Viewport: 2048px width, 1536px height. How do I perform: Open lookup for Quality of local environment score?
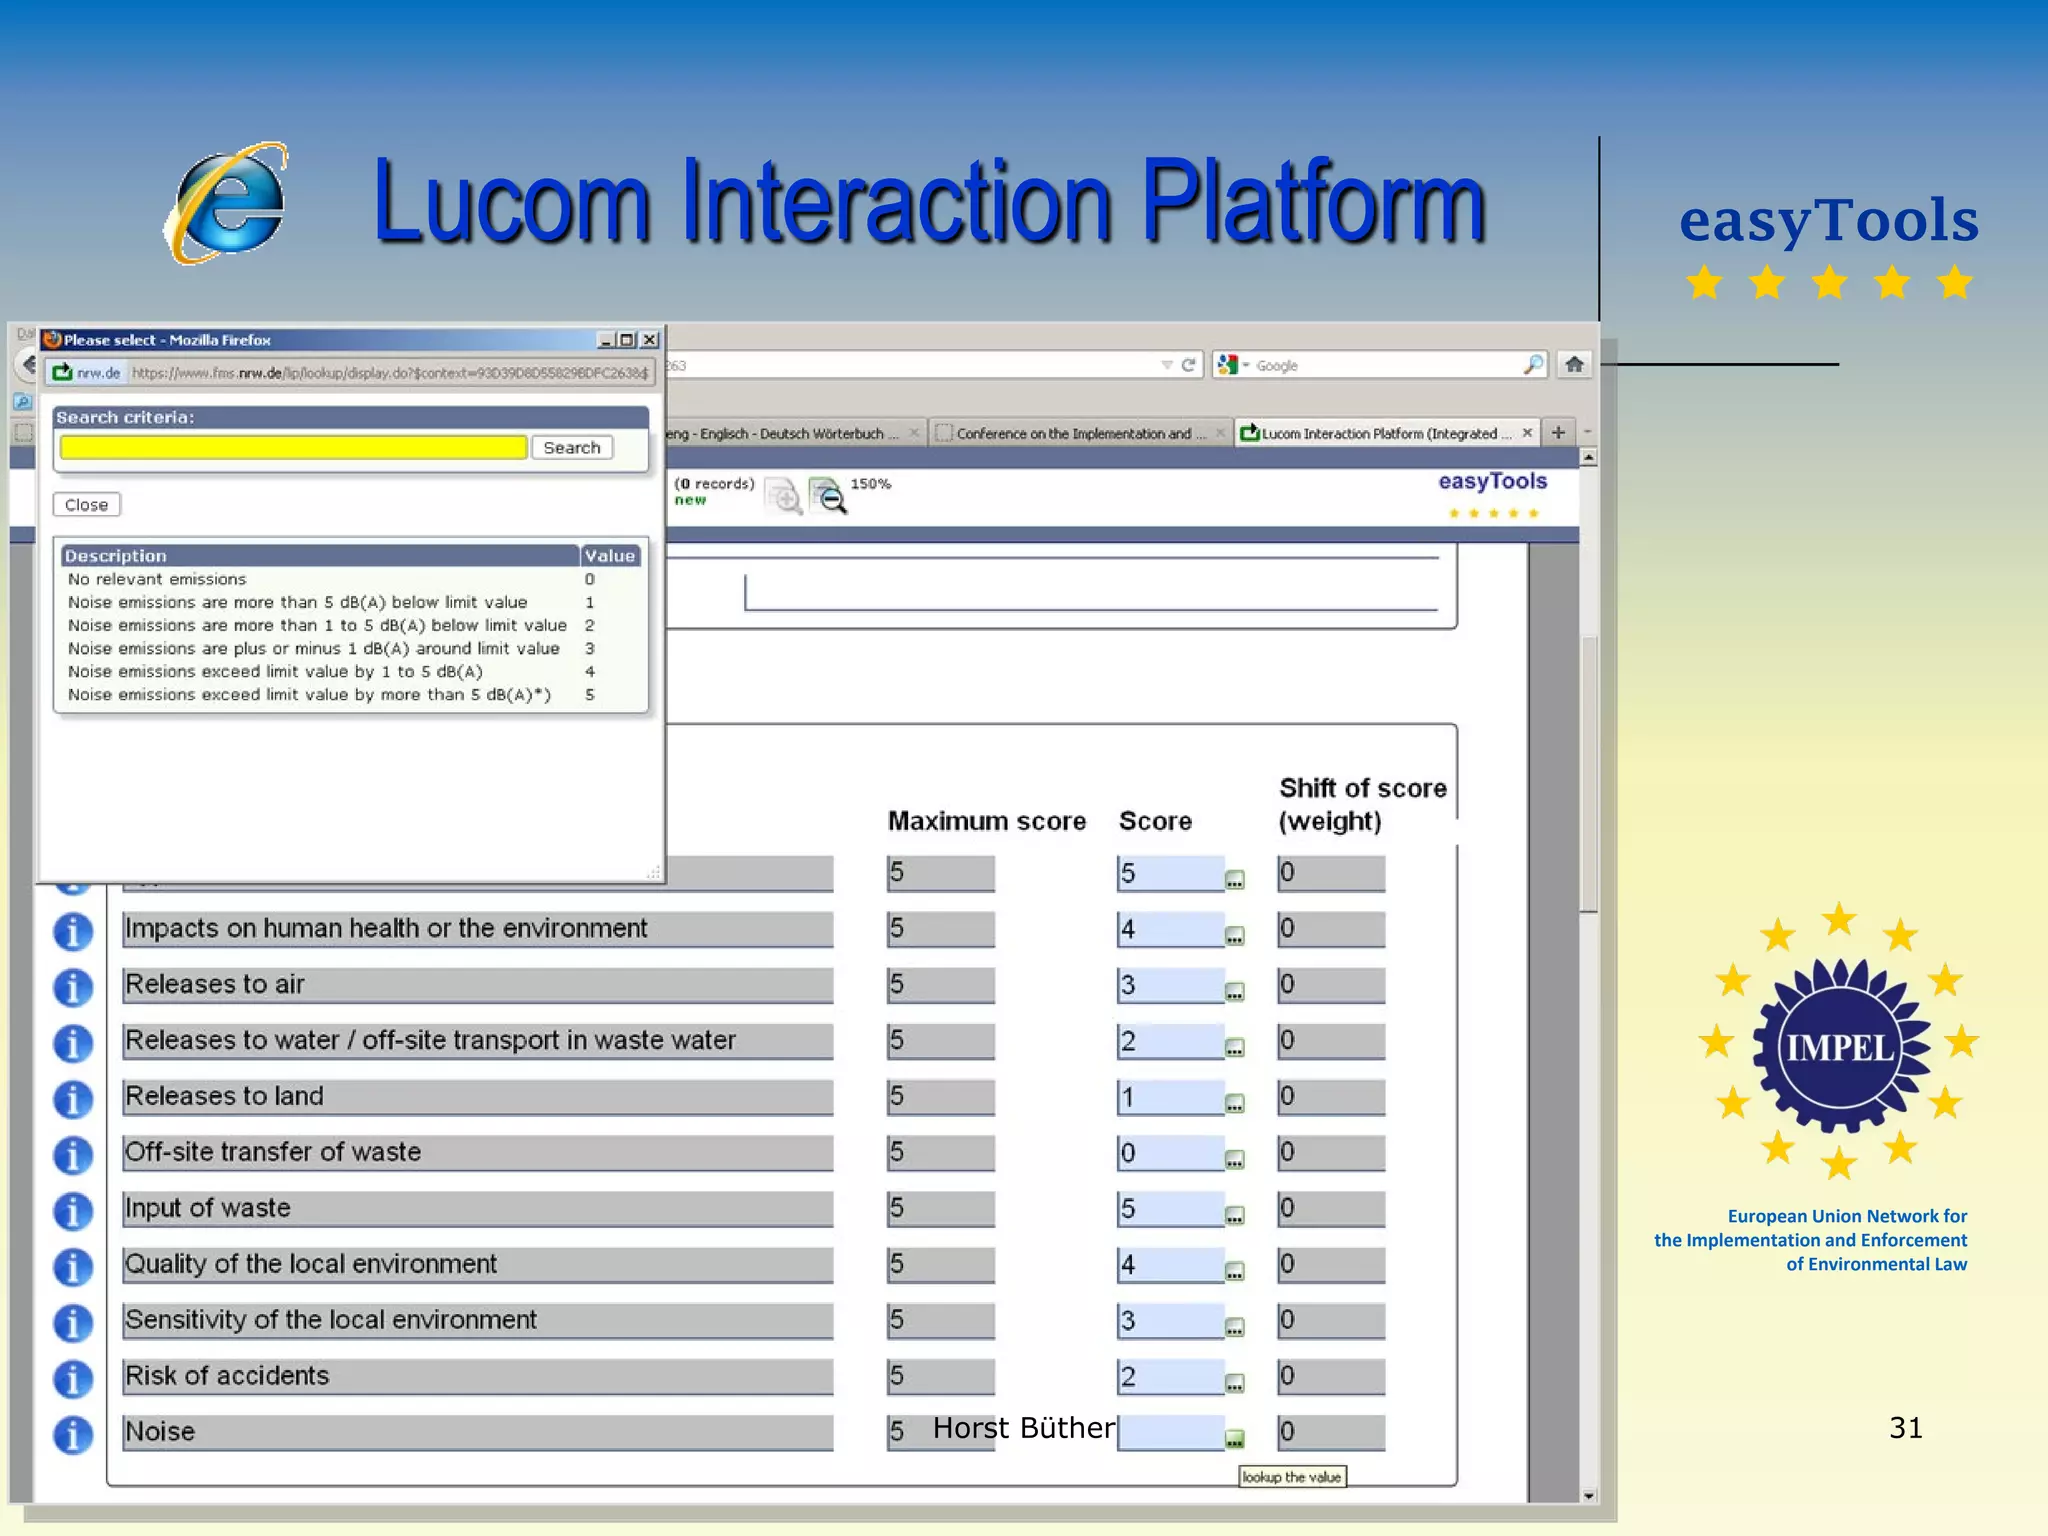click(x=1235, y=1272)
